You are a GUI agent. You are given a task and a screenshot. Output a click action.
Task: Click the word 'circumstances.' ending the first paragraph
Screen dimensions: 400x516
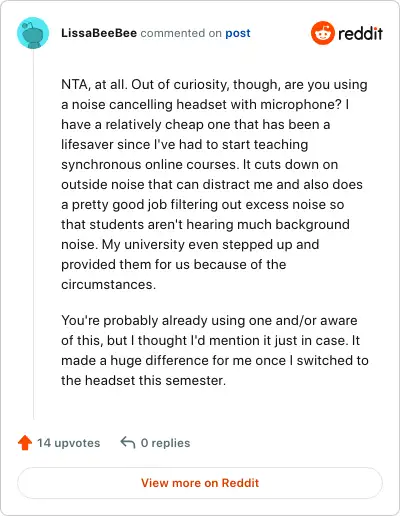(108, 284)
